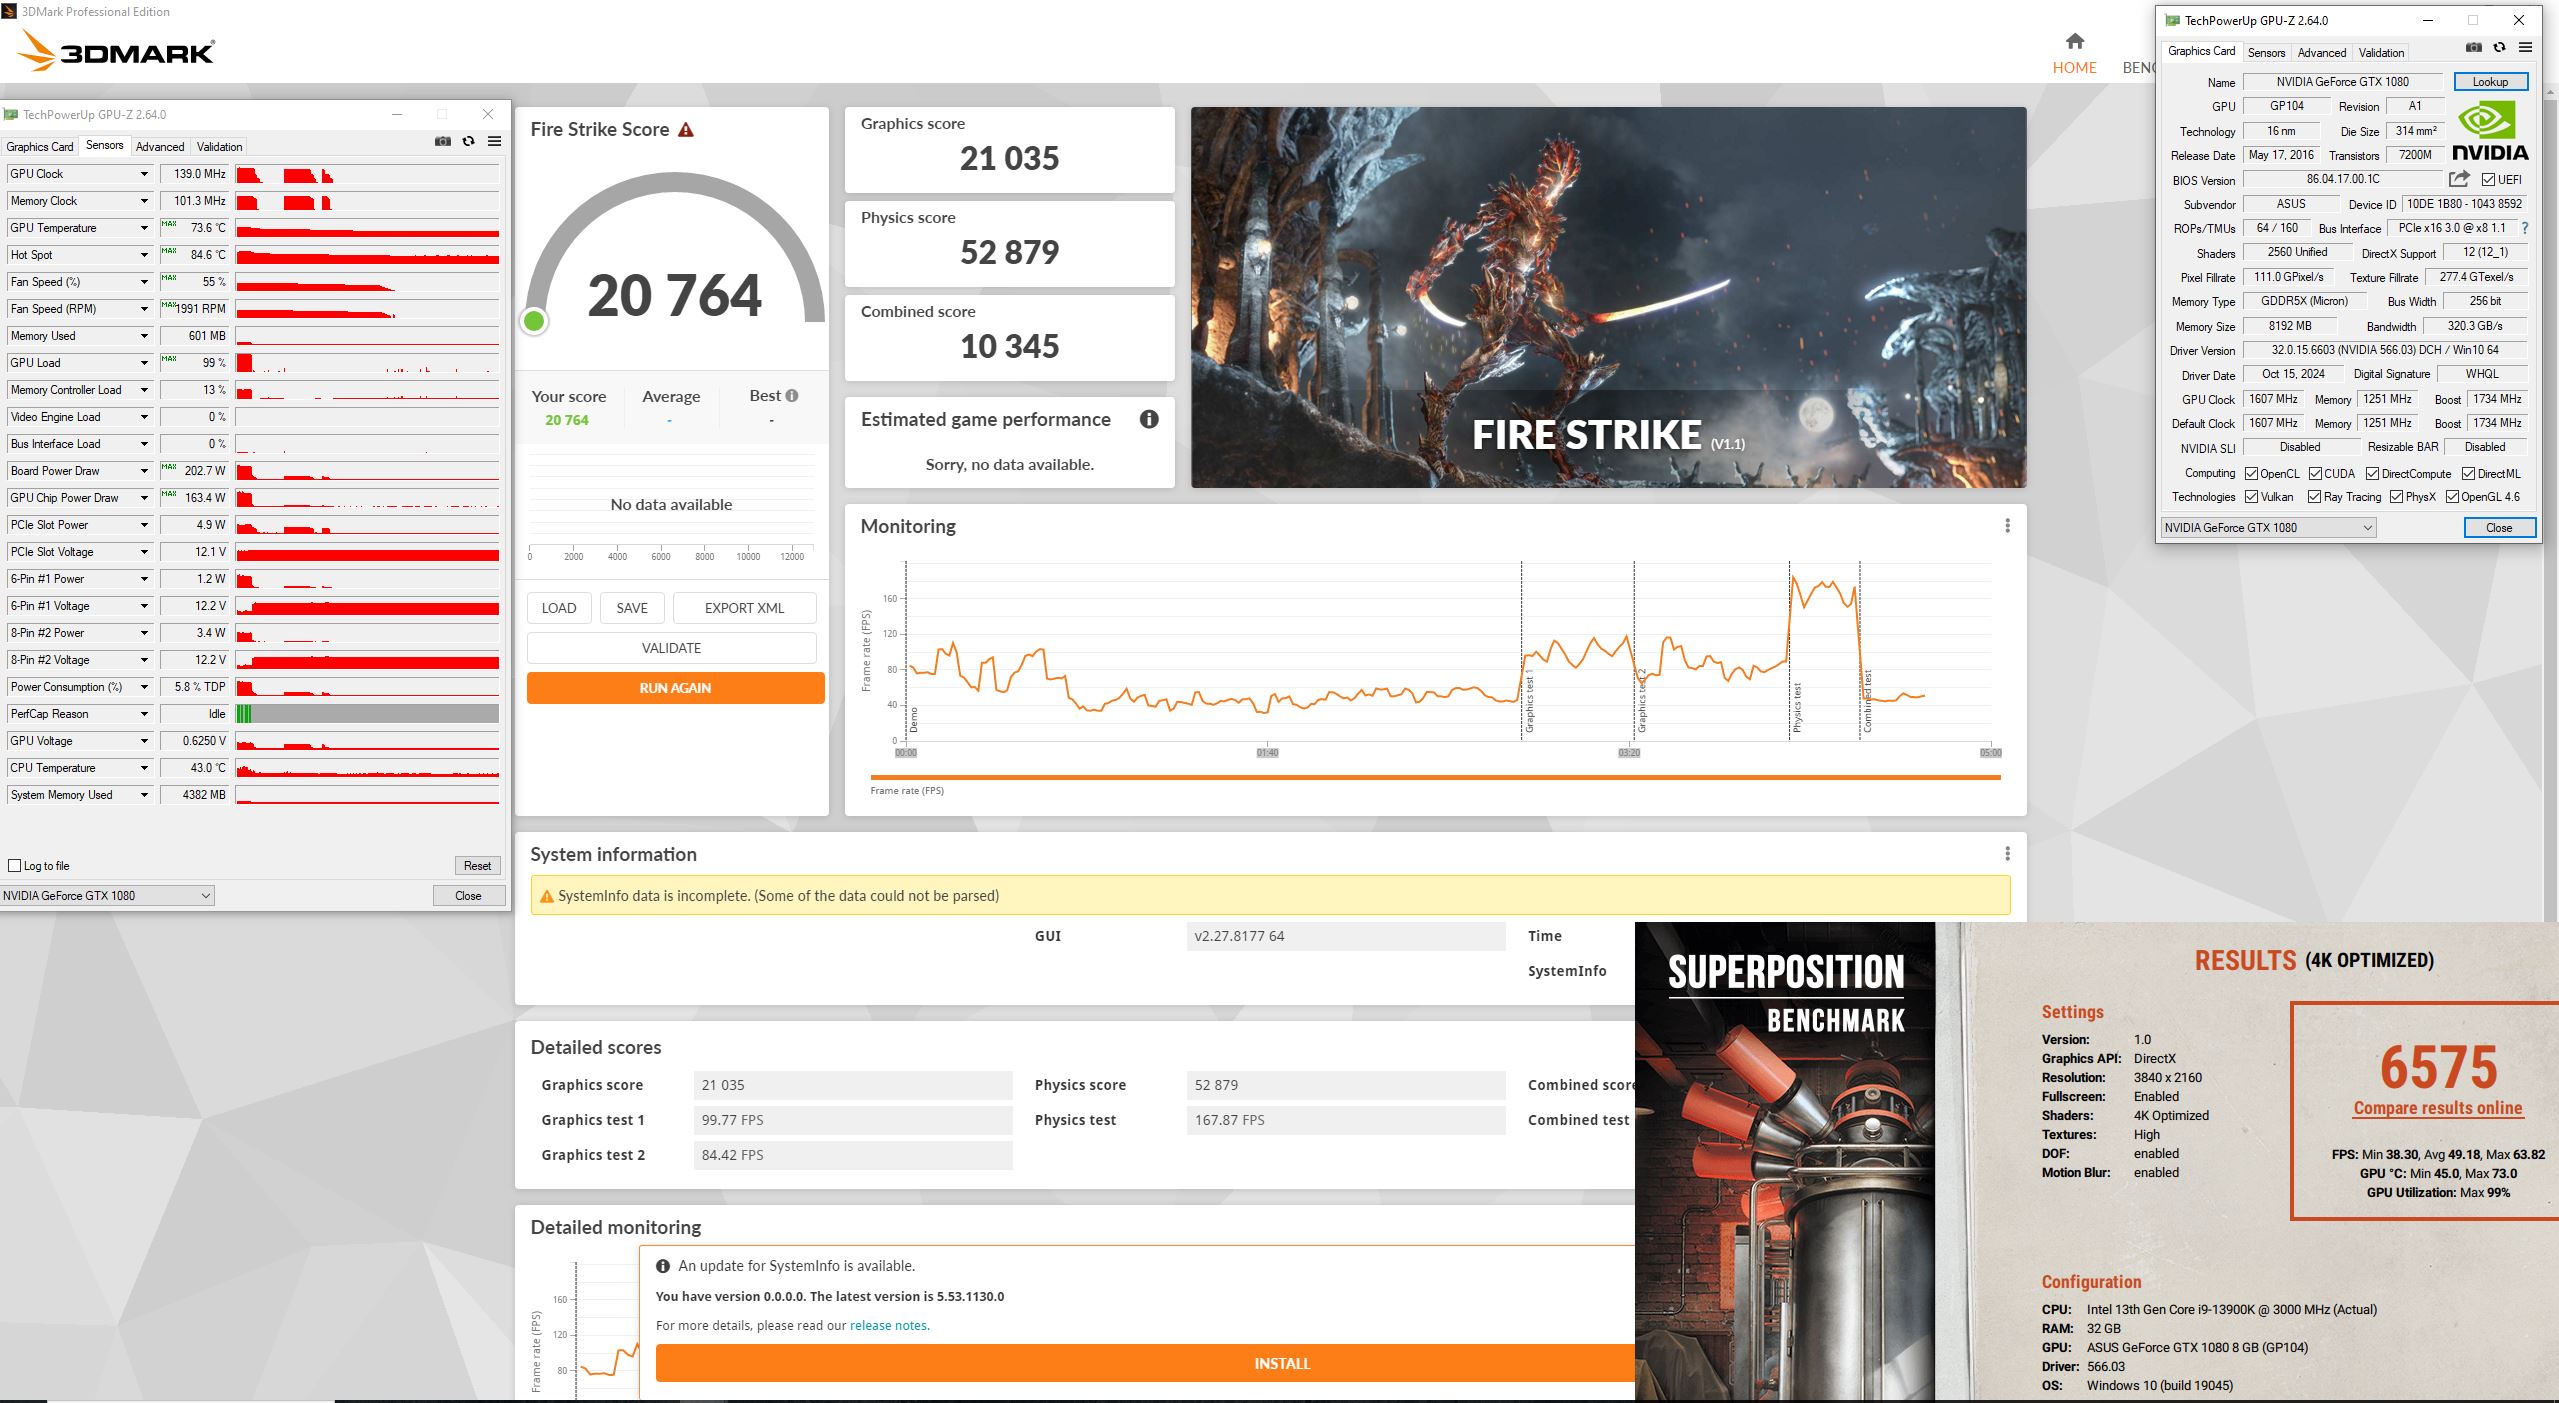
Task: Click the Fire Strike score warning triangle
Action: 686,130
